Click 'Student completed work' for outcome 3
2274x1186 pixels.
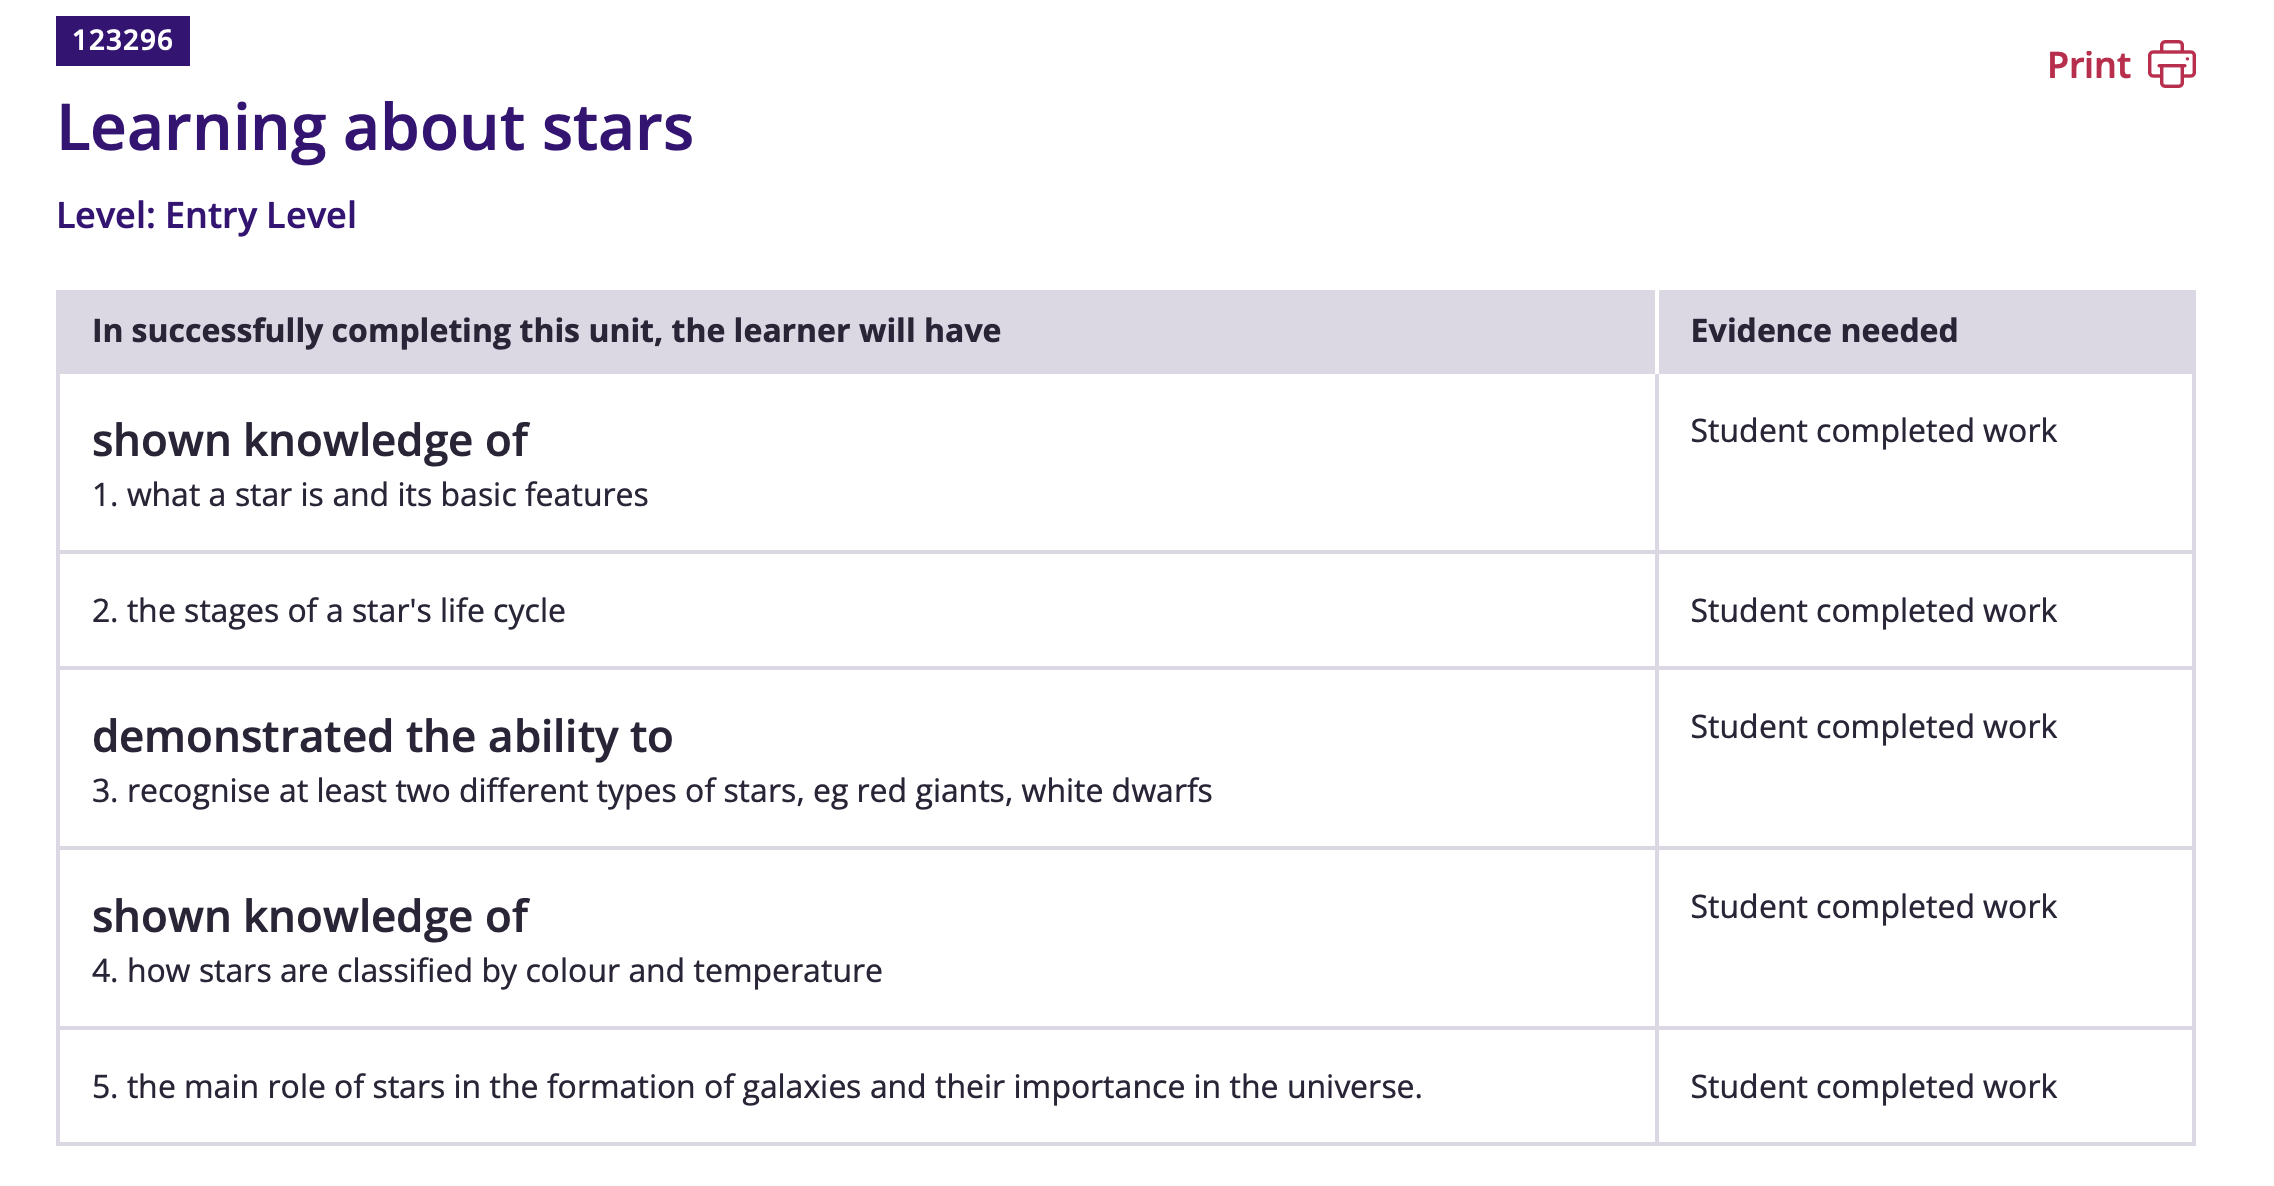coord(1872,727)
